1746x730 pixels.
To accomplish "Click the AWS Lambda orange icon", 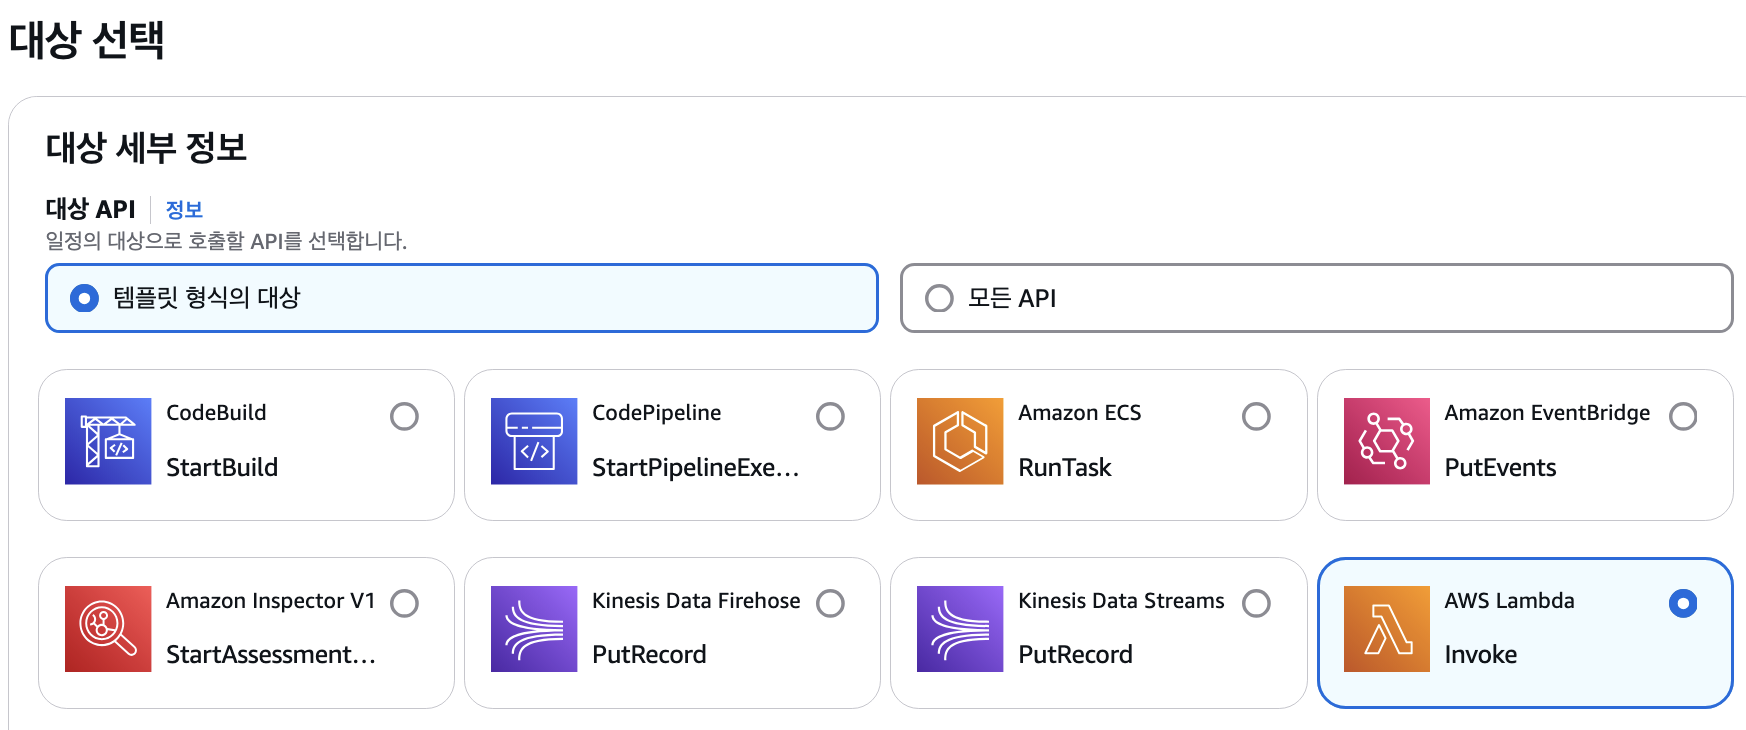I will [x=1386, y=629].
